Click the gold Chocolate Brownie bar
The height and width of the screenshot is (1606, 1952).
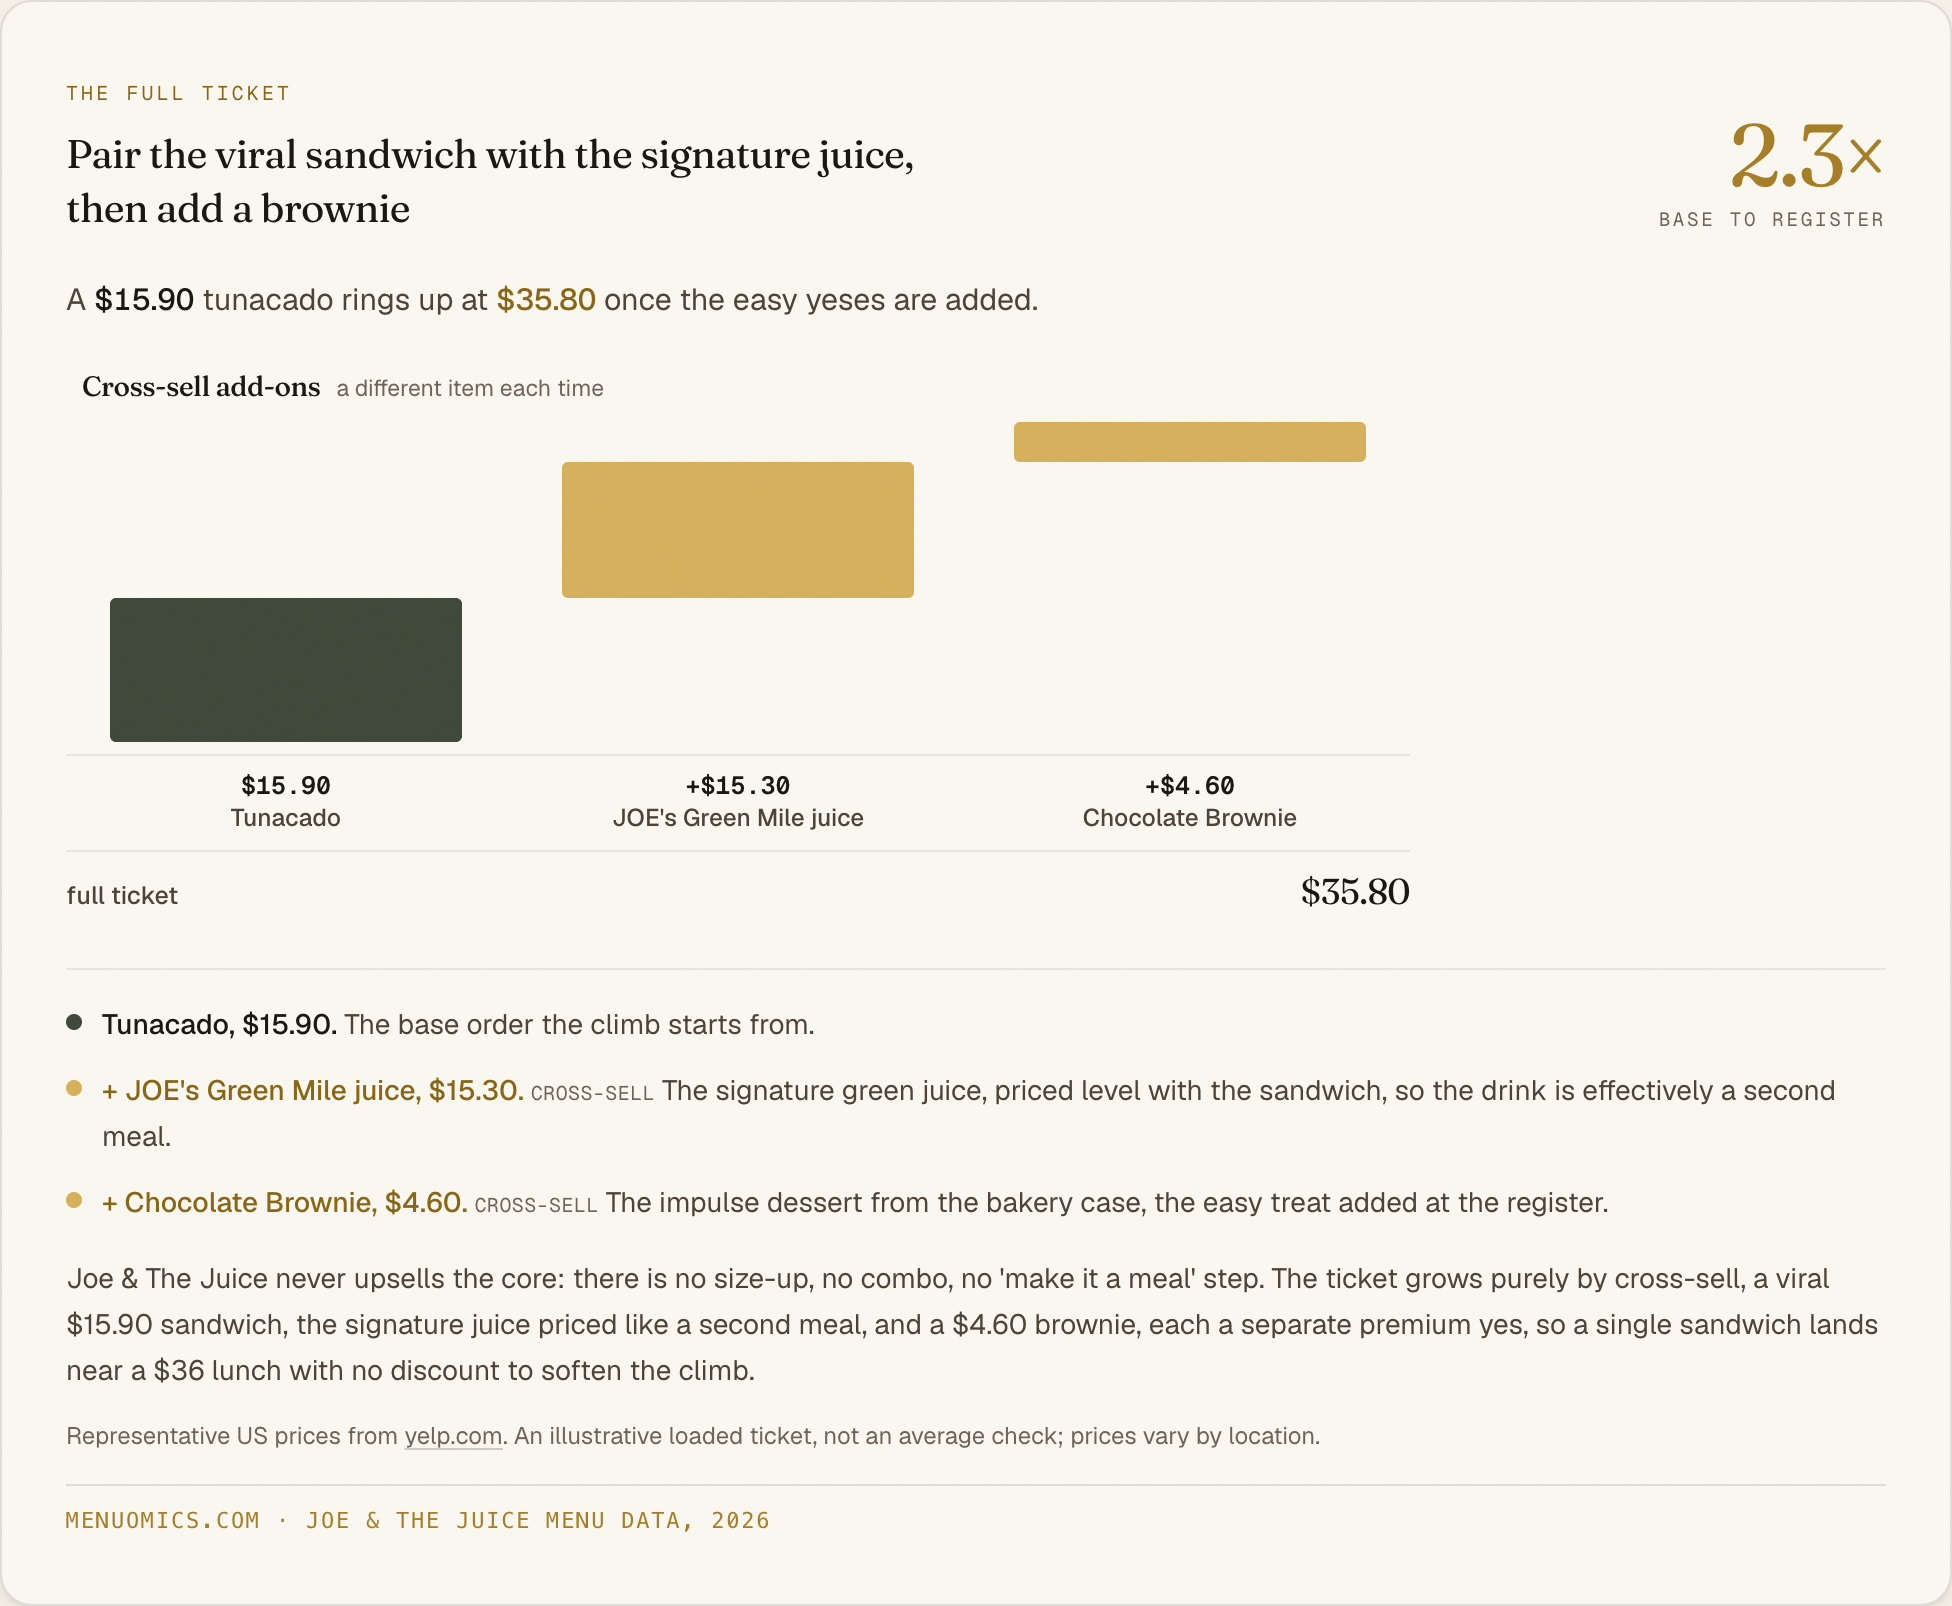pyautogui.click(x=1190, y=442)
